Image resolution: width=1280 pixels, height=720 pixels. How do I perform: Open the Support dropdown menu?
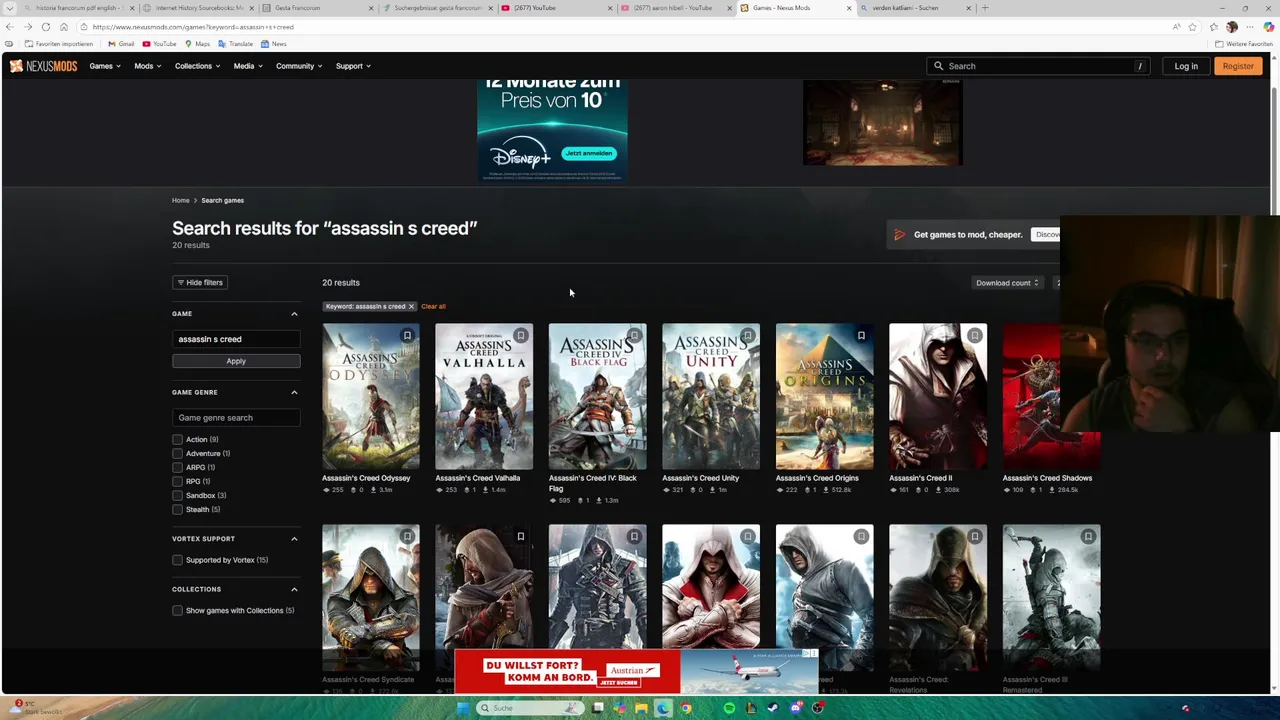pyautogui.click(x=353, y=66)
